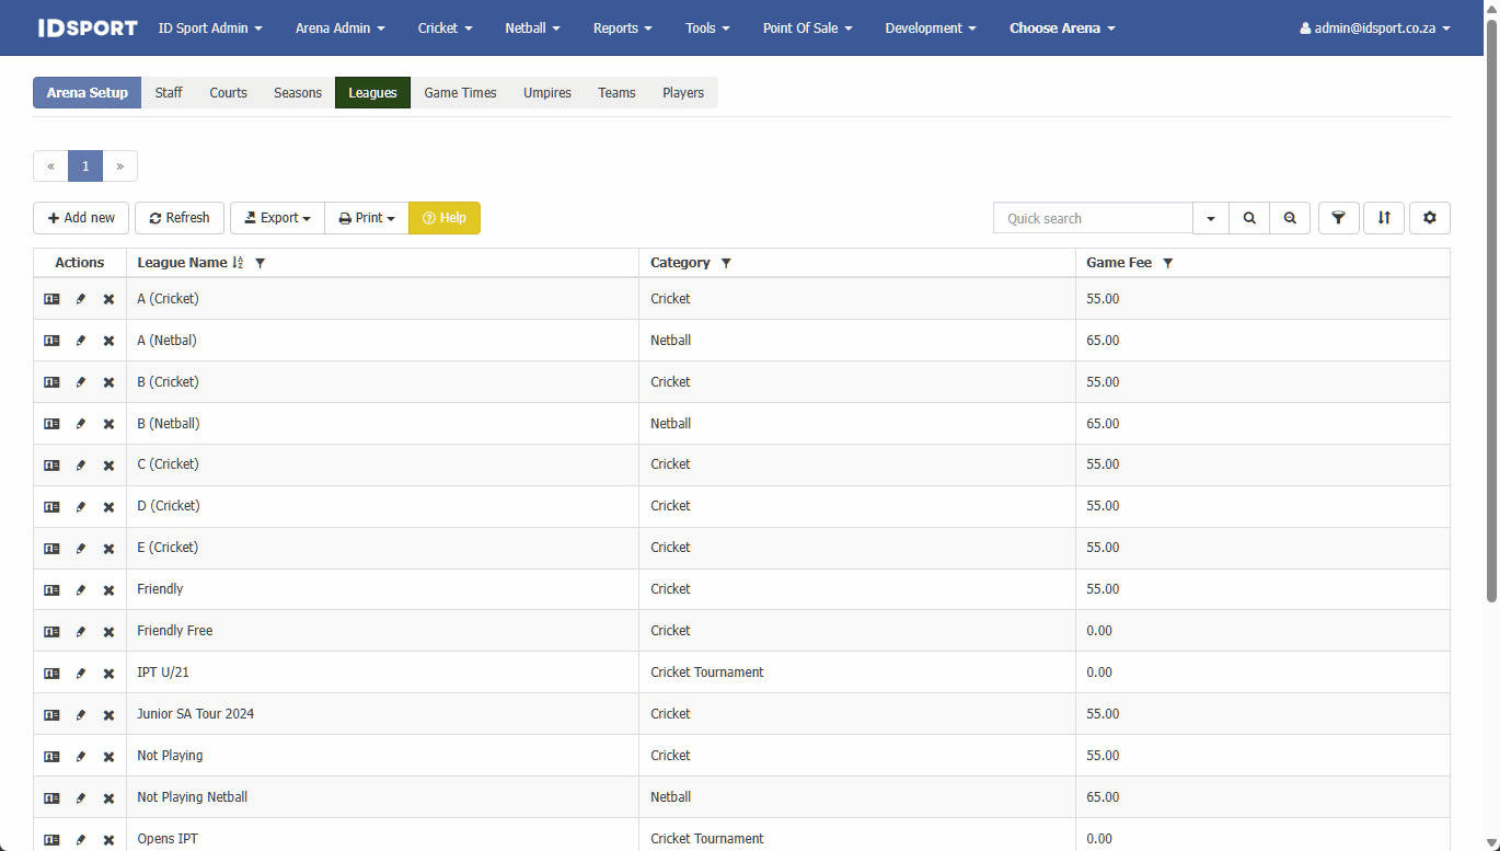
Task: Open the Reports menu
Action: pos(622,28)
